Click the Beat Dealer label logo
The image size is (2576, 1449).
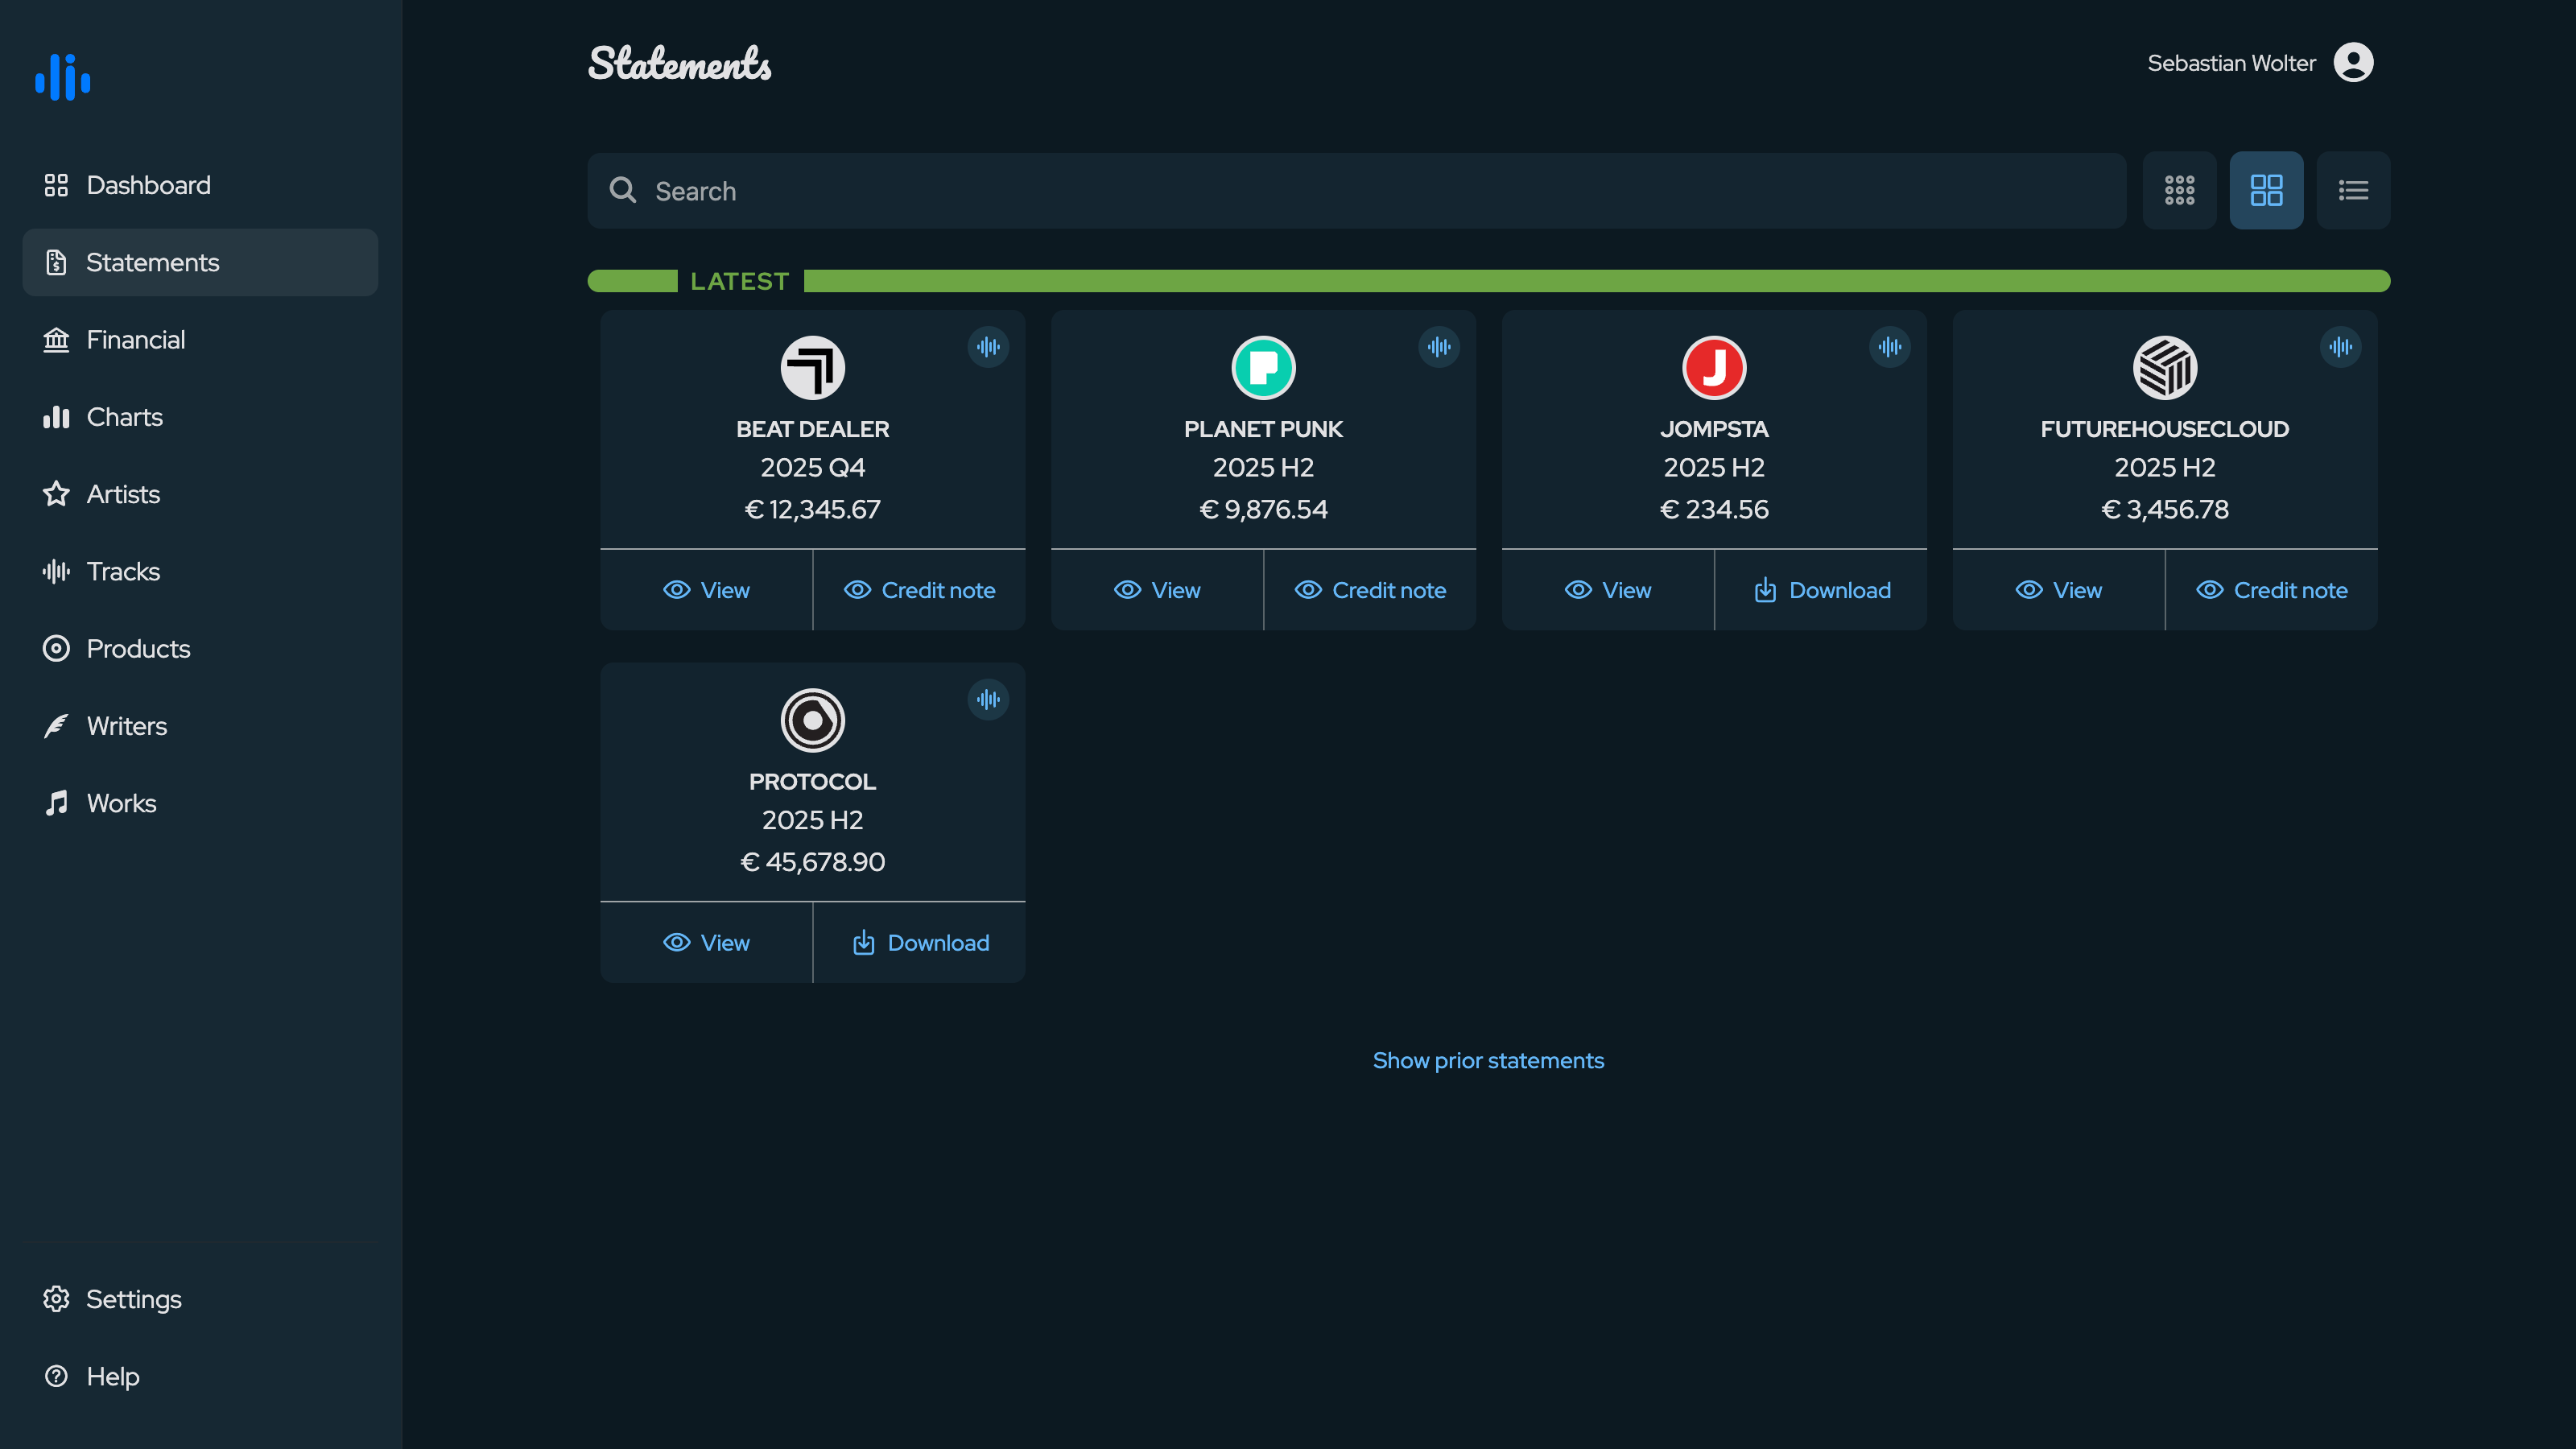(812, 367)
